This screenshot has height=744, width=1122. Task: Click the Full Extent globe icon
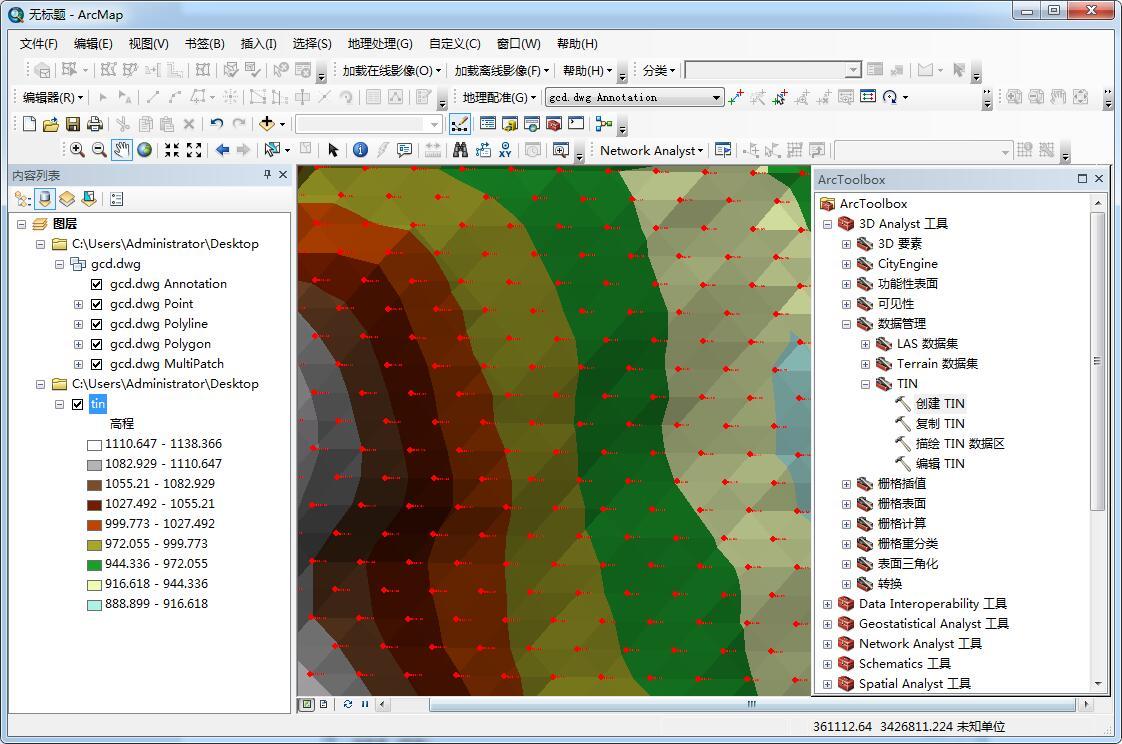click(x=145, y=150)
